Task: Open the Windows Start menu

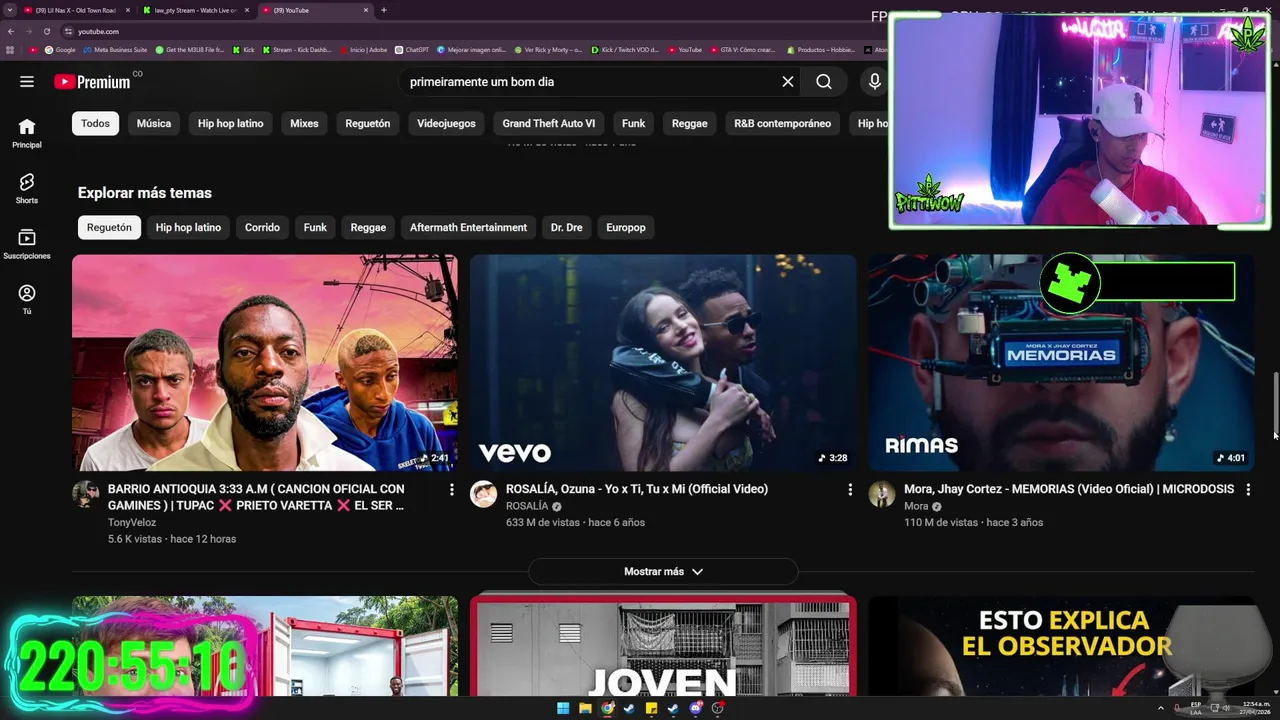Action: 563,708
